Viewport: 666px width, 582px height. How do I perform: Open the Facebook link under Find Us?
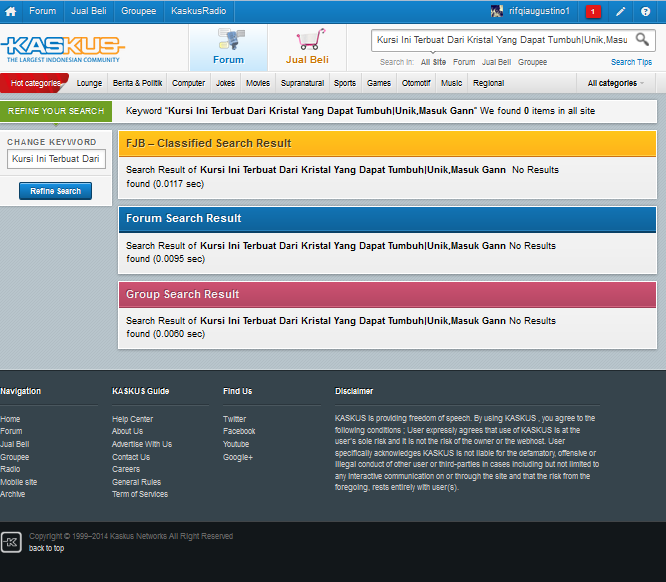point(239,431)
